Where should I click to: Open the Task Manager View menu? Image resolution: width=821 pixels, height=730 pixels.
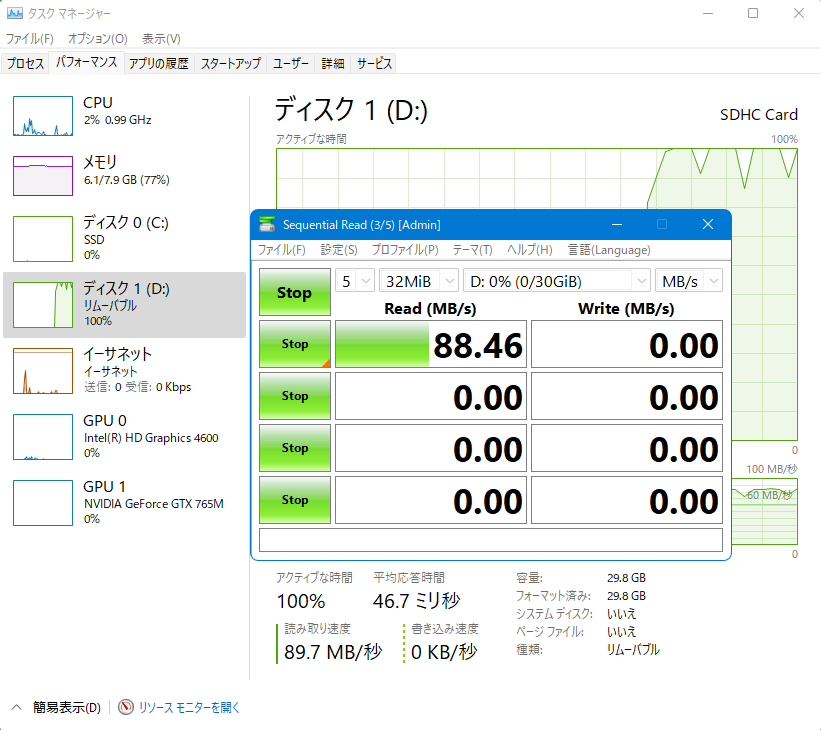[161, 39]
